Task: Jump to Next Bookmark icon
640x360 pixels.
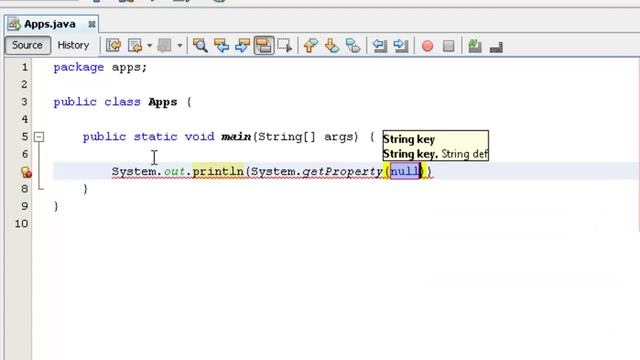Action: click(332, 45)
